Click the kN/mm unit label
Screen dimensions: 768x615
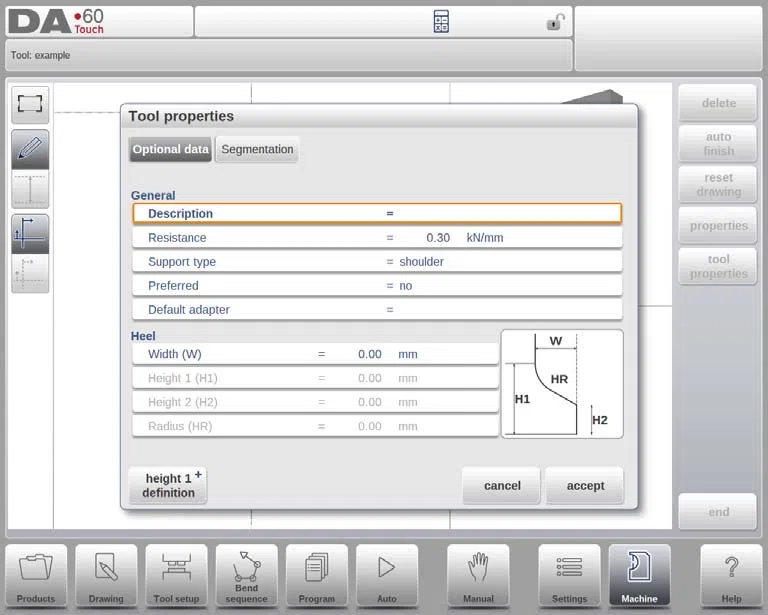484,237
